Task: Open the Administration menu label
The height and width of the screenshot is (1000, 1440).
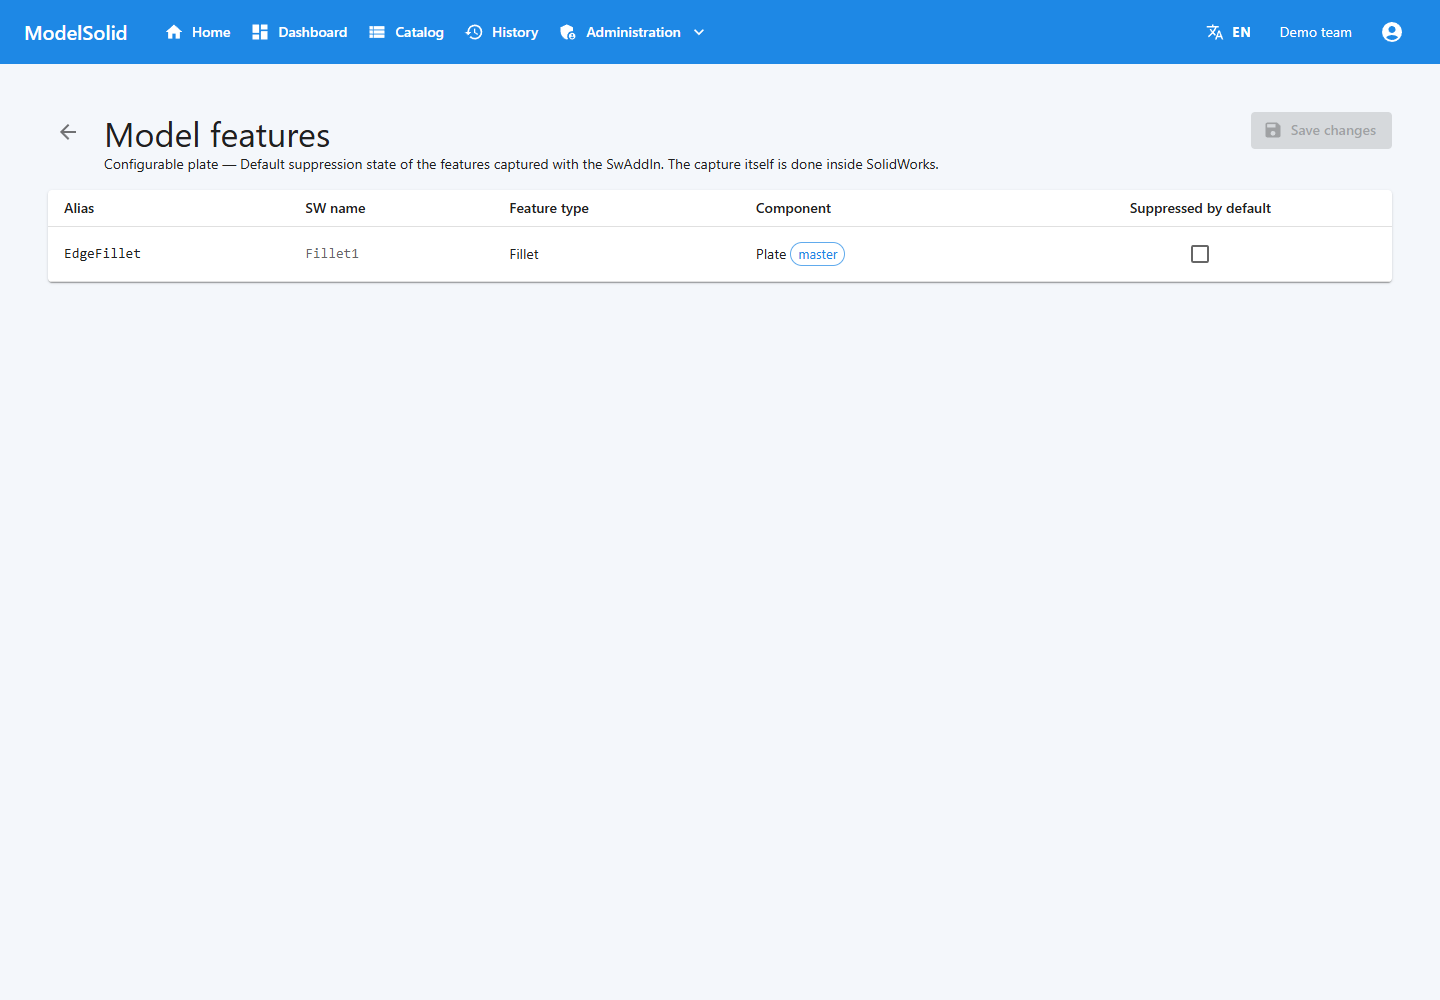Action: coord(633,32)
